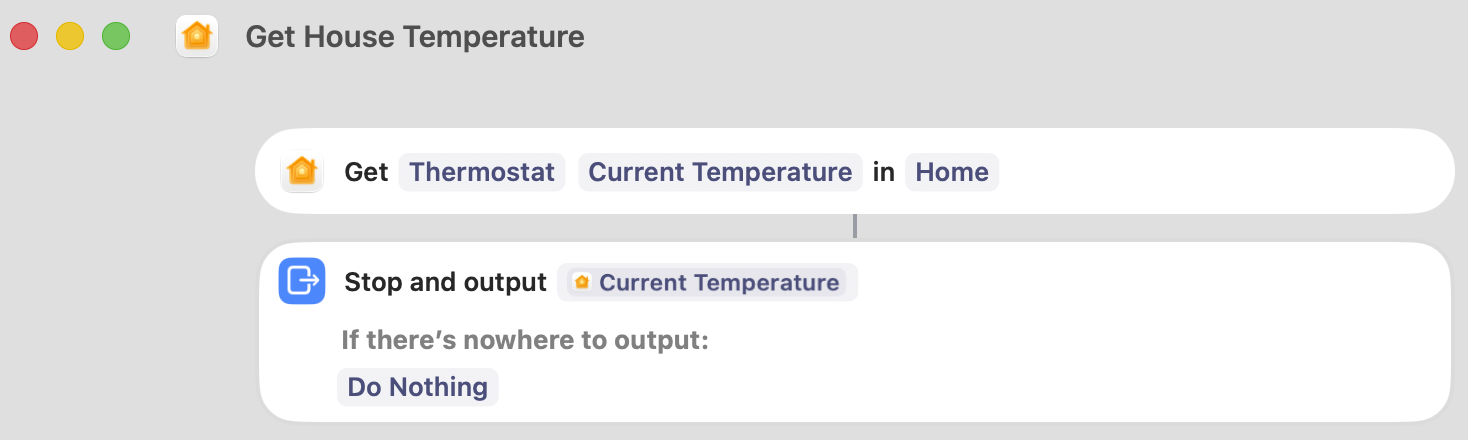1468x440 pixels.
Task: Open the Do Nothing fallback options
Action: coord(417,387)
